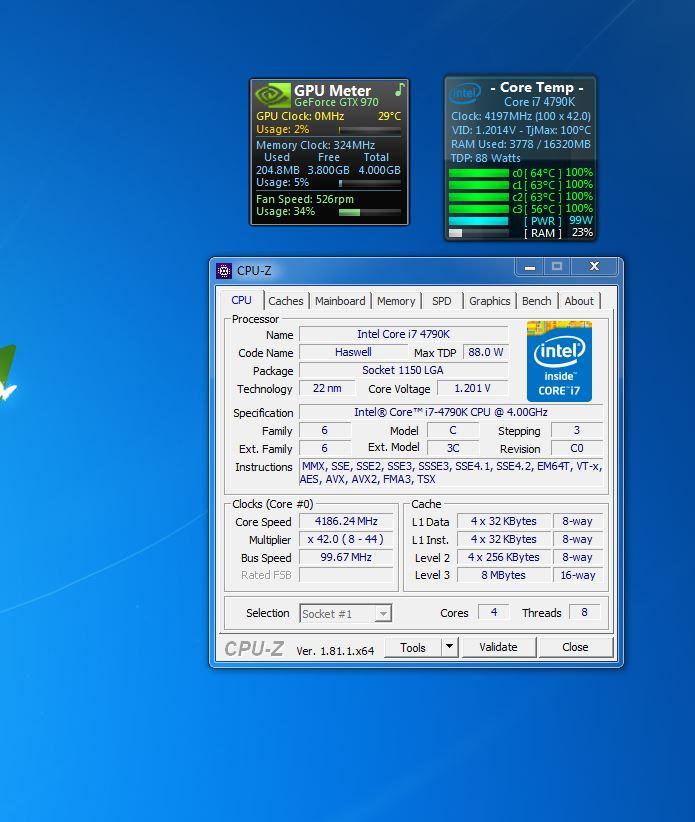Click the Ext. Model 3C value
This screenshot has width=695, height=822.
click(x=453, y=448)
